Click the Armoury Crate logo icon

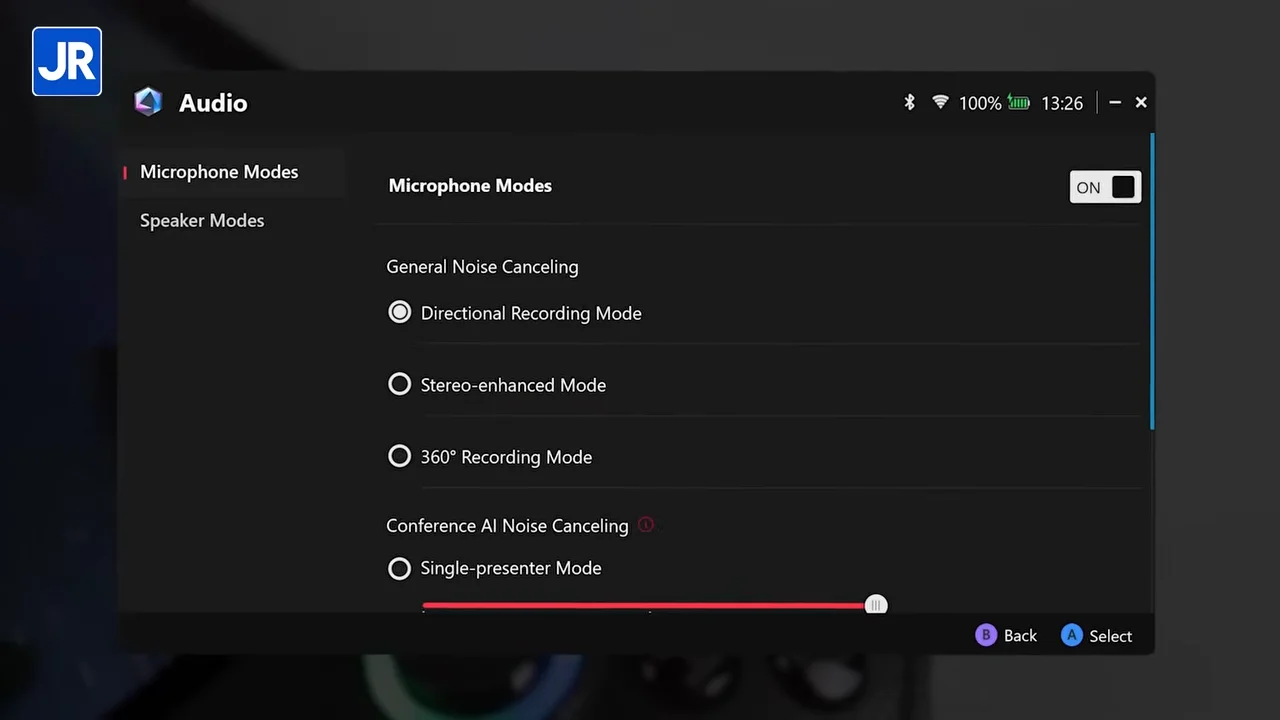click(x=148, y=102)
